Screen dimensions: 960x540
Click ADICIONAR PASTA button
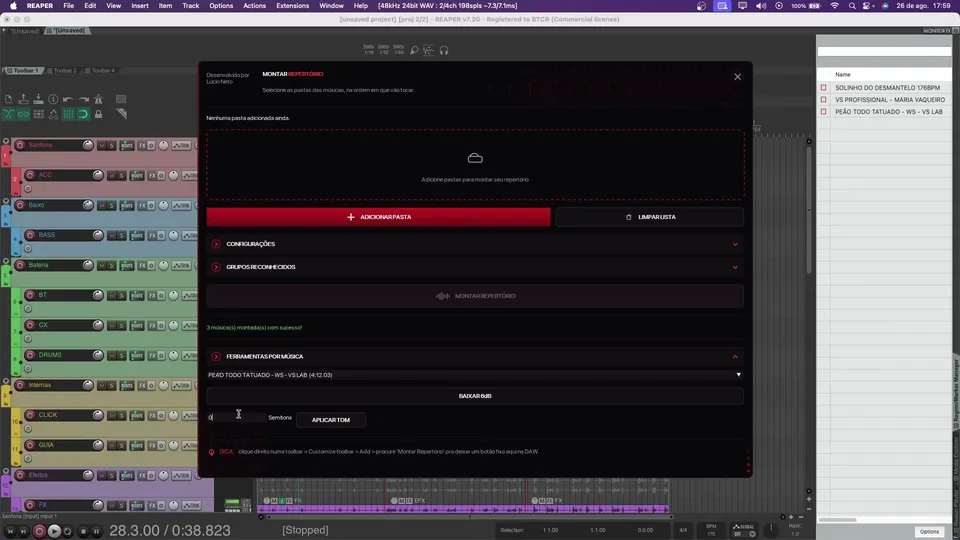pyautogui.click(x=378, y=217)
